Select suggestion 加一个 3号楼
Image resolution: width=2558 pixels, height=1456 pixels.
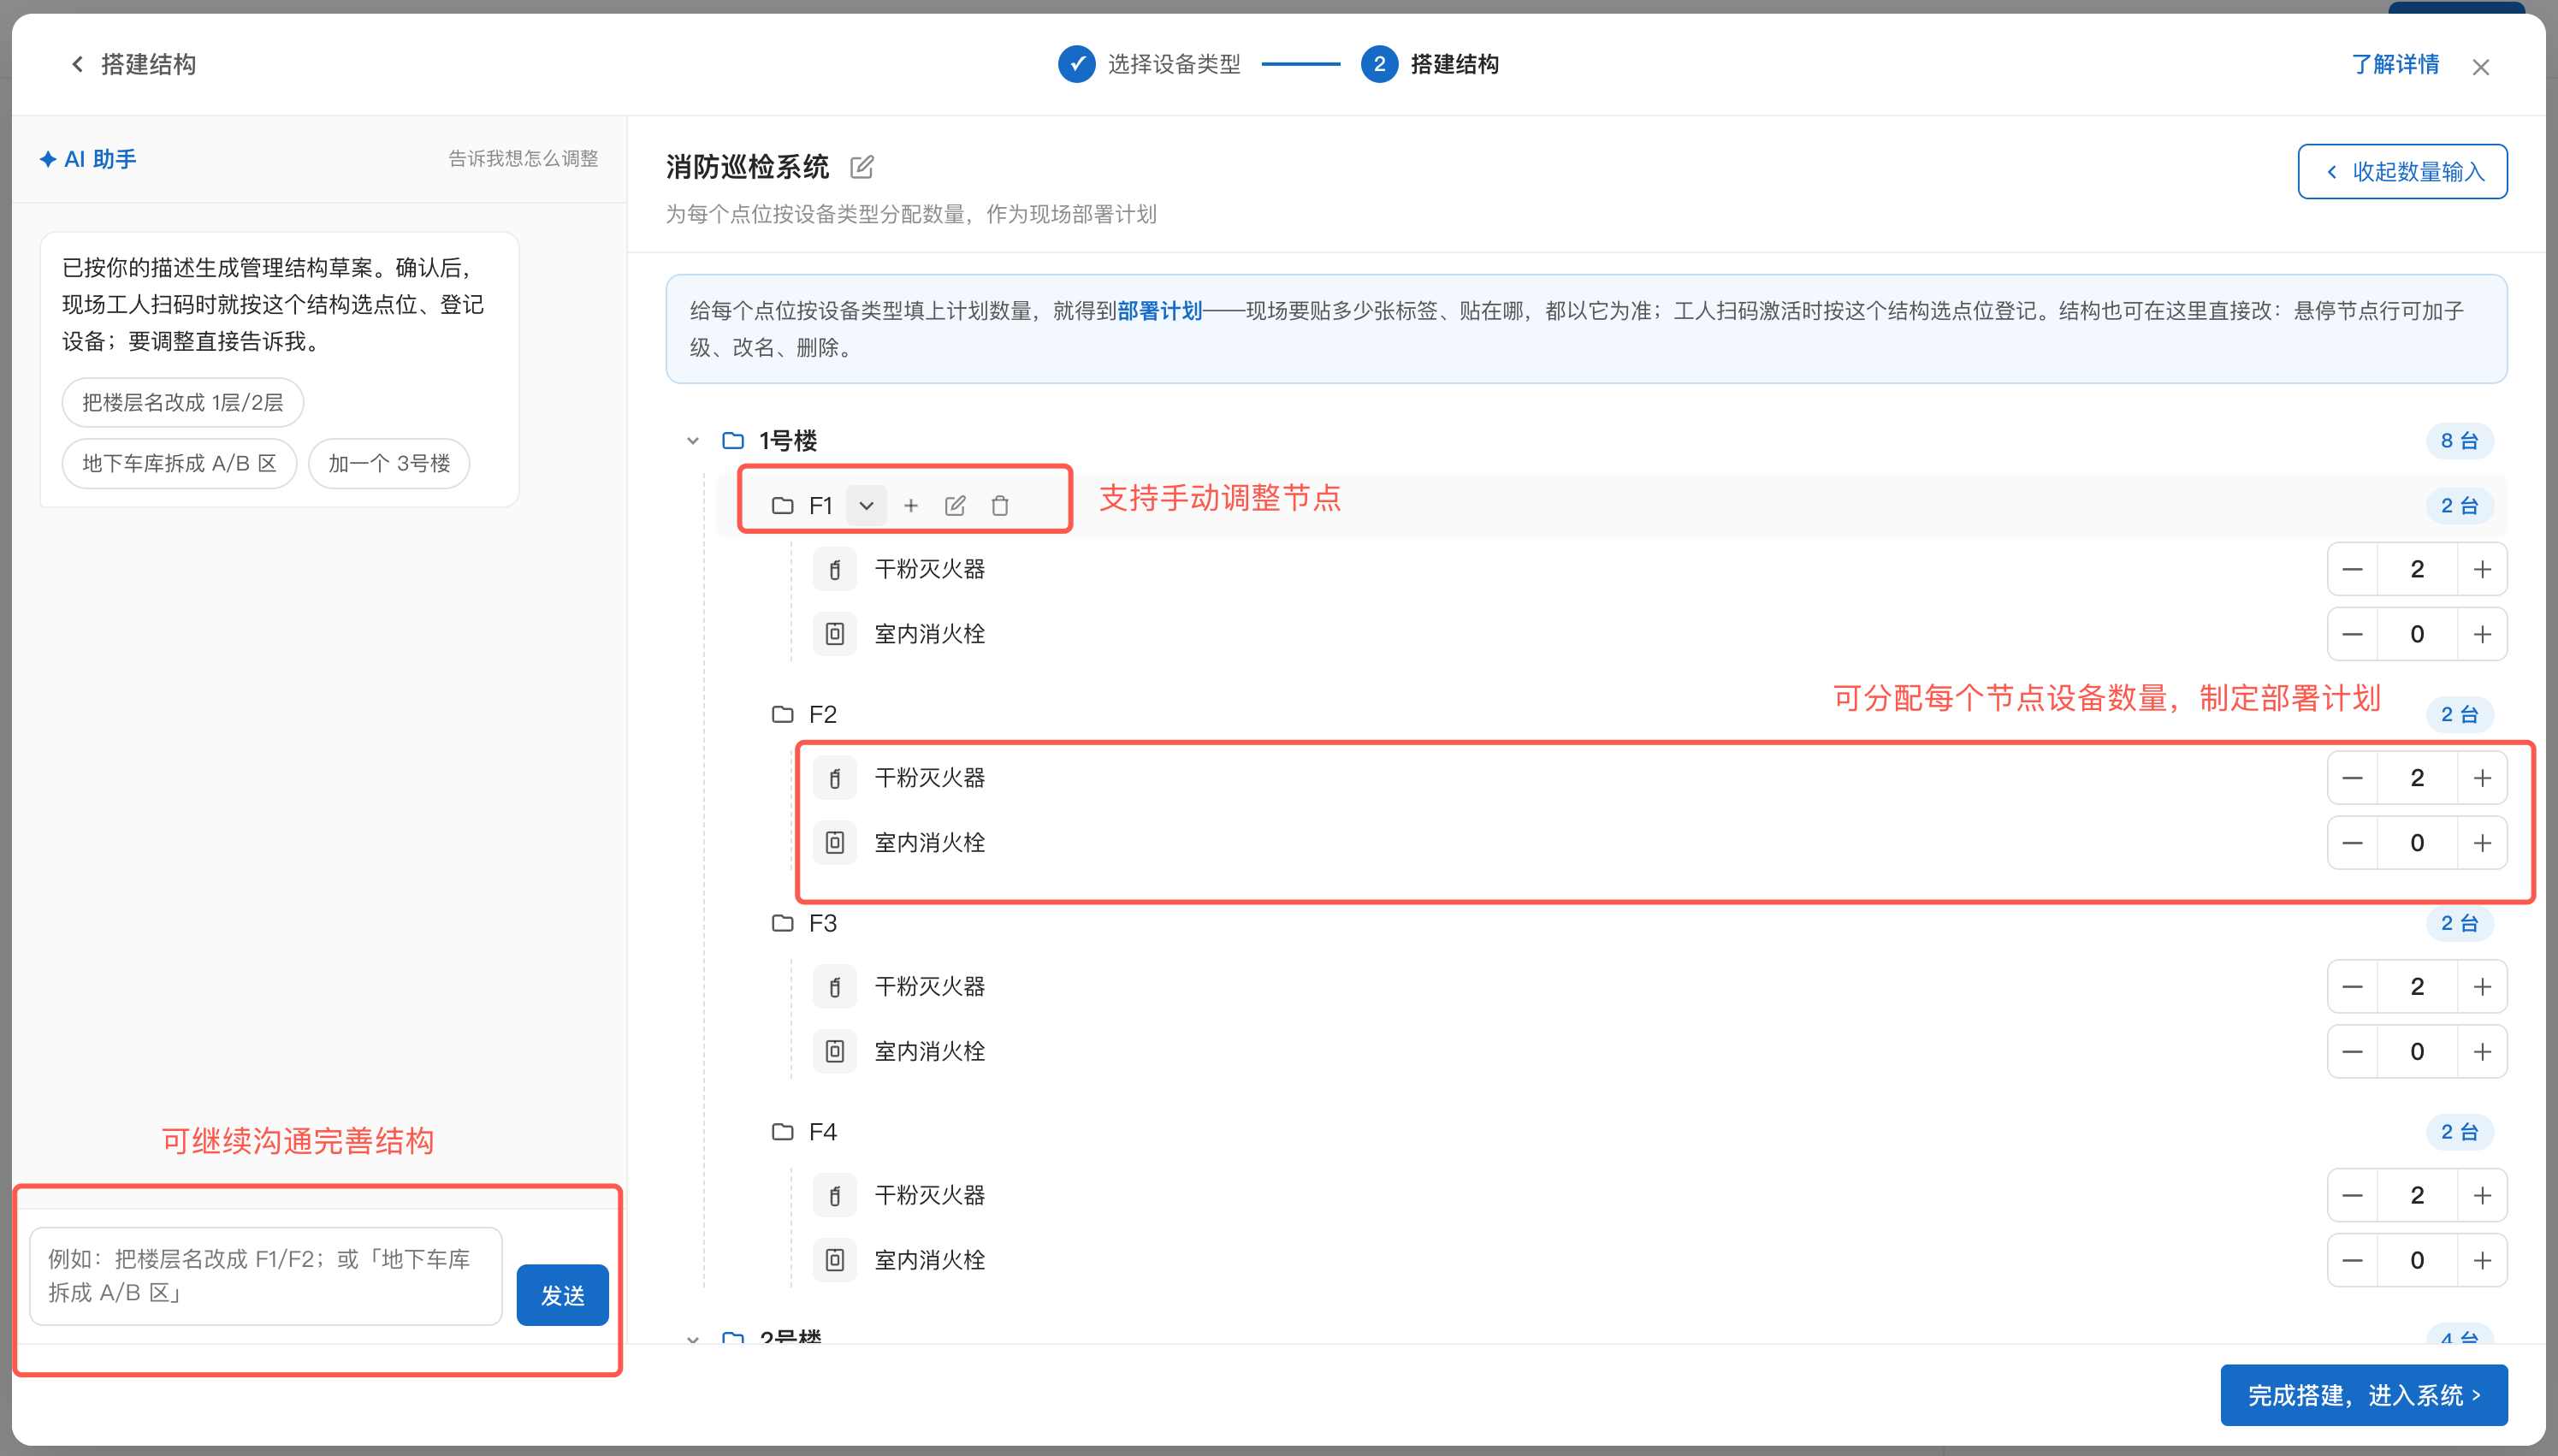click(389, 464)
